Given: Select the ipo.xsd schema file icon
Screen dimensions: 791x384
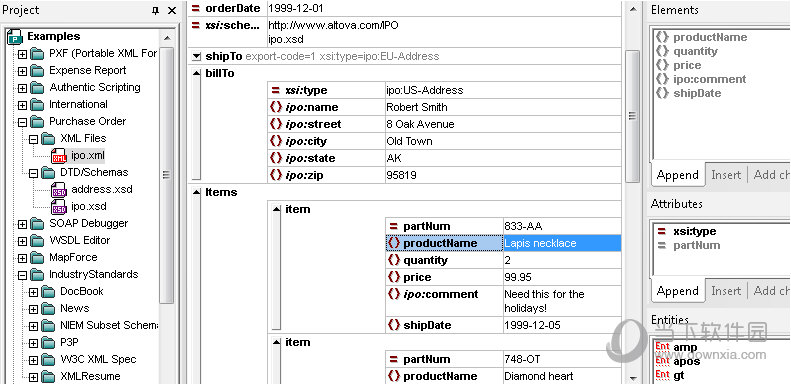Looking at the screenshot, I should 59,207.
